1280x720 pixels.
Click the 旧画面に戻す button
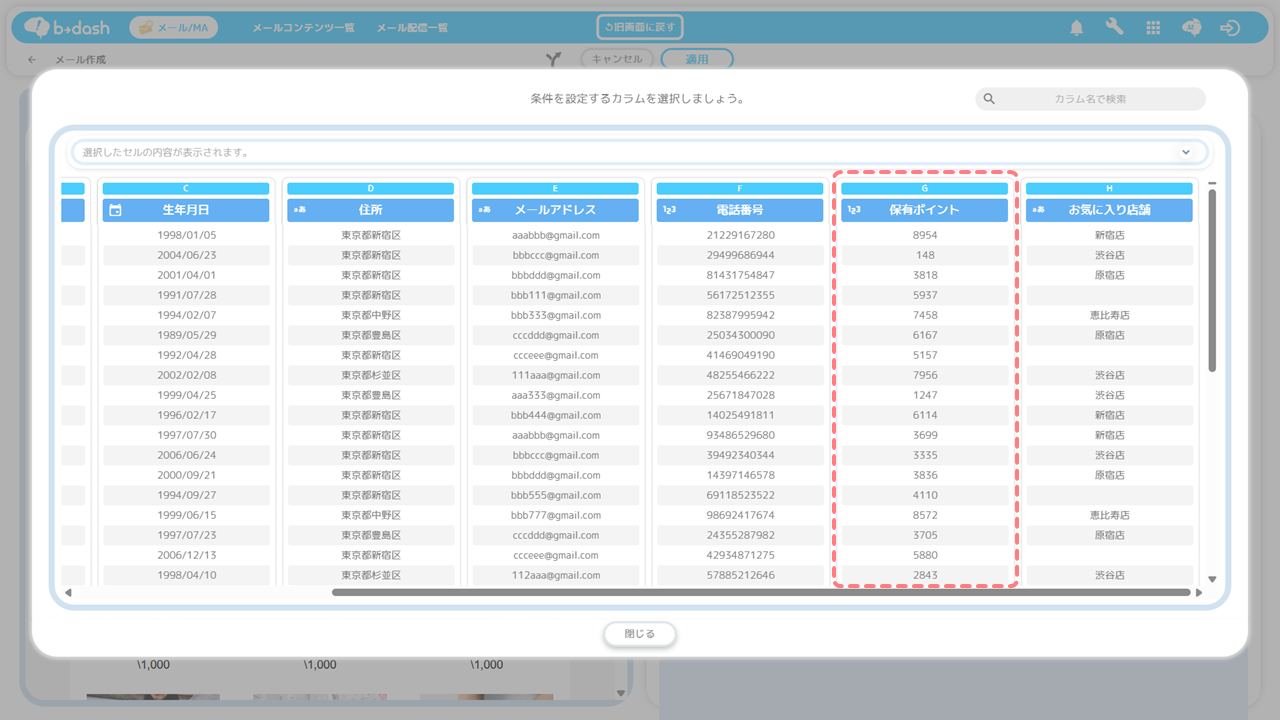tap(640, 28)
